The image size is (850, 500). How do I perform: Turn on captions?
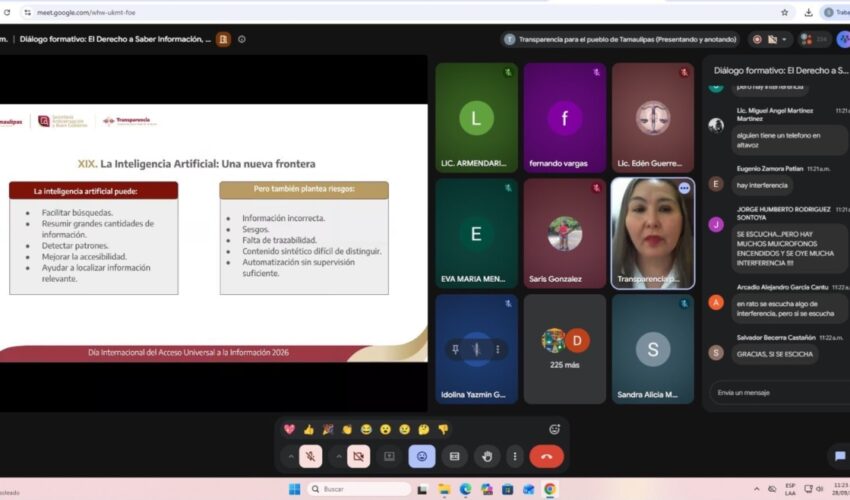[454, 457]
